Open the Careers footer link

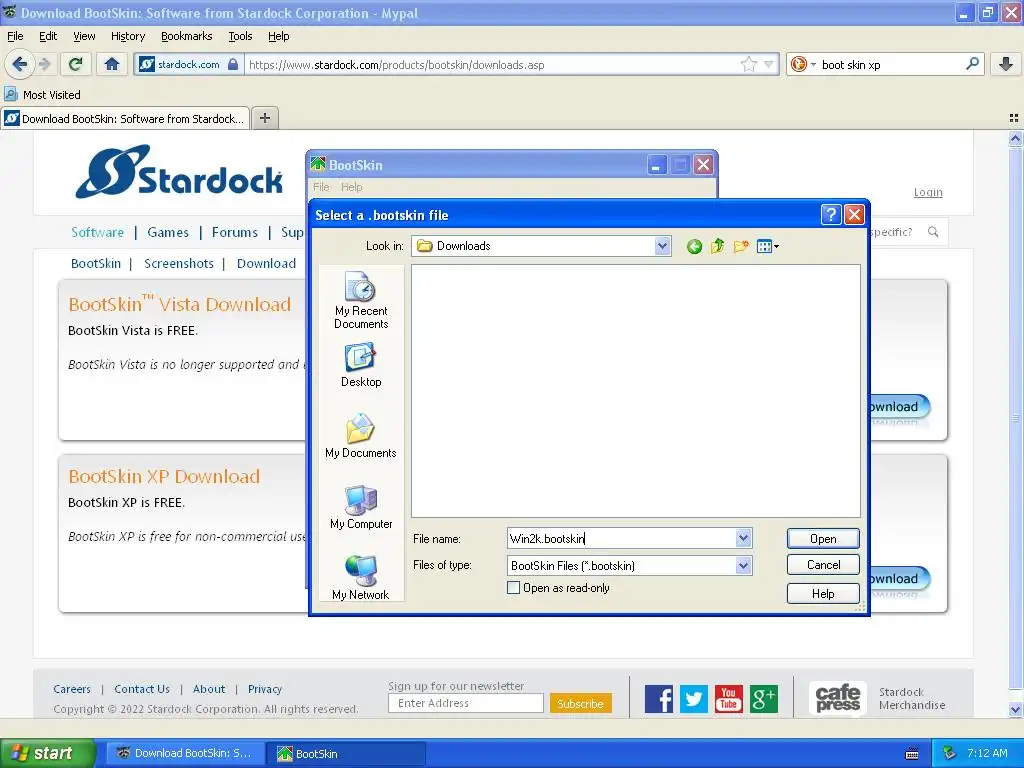72,689
